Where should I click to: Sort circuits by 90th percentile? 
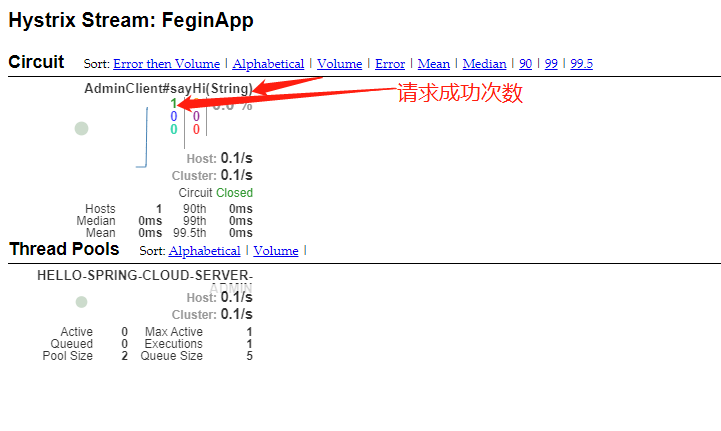click(526, 63)
